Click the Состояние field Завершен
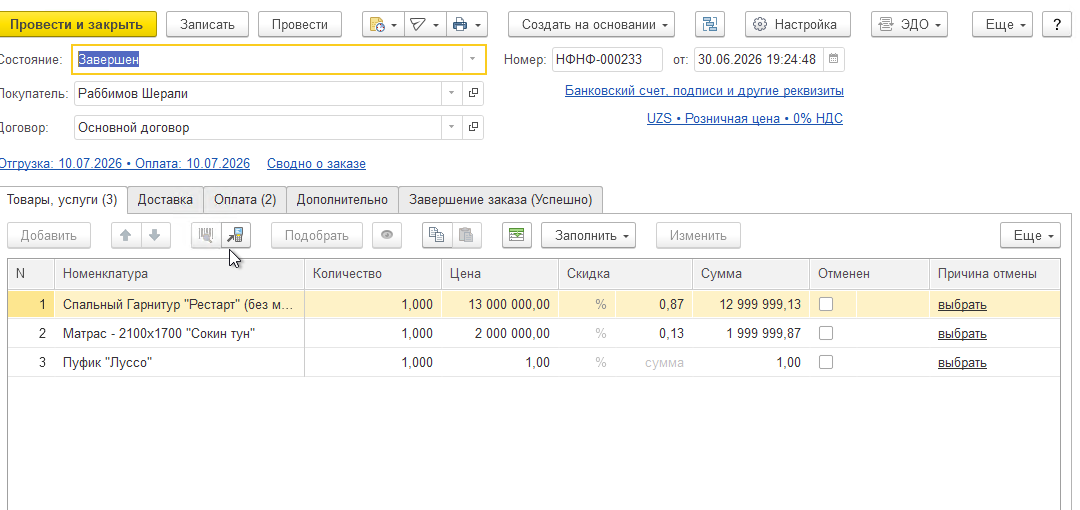Screen dimensions: 1080x510 click(x=268, y=59)
